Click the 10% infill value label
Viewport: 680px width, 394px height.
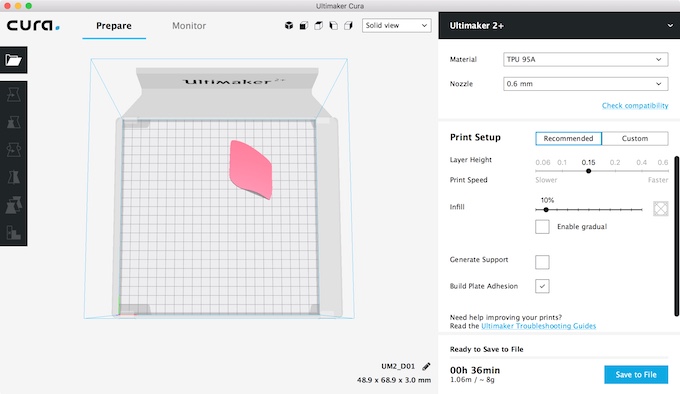point(547,200)
